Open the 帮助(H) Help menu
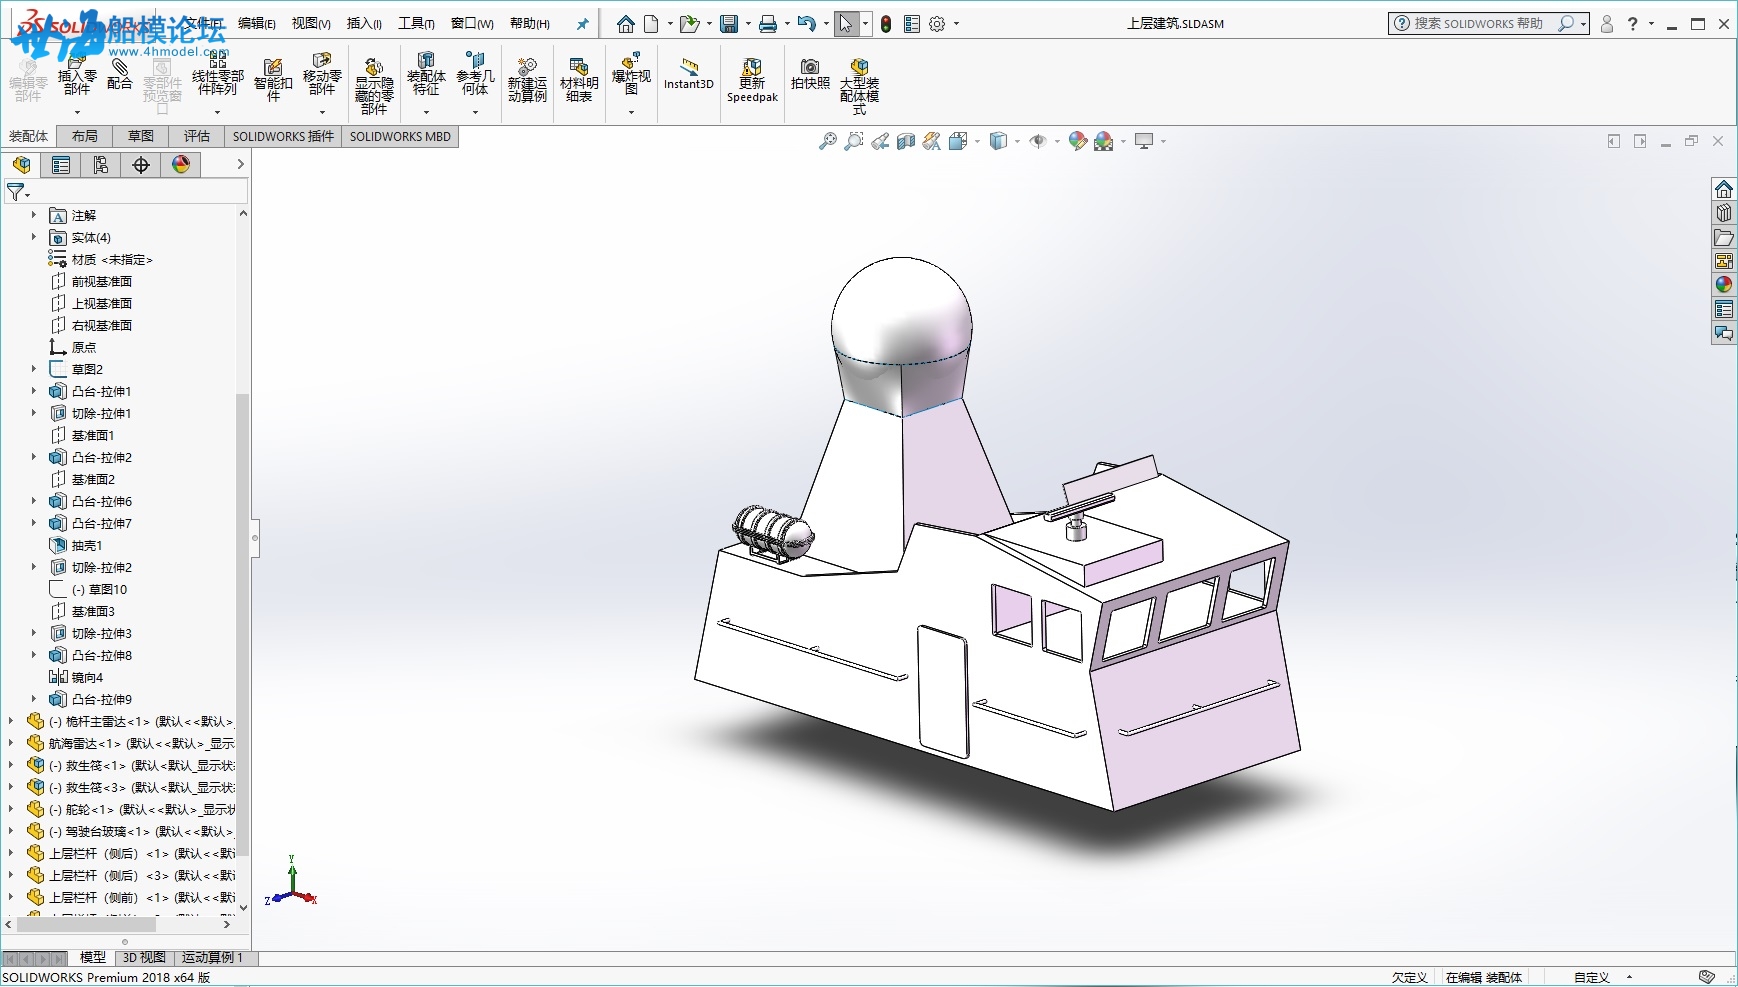The width and height of the screenshot is (1738, 987). 530,23
